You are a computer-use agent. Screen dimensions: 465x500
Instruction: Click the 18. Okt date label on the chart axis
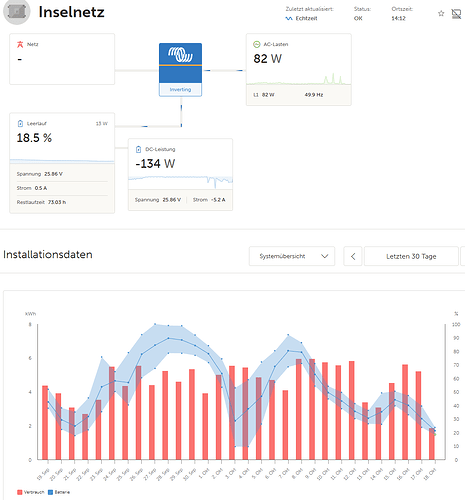coord(430,474)
